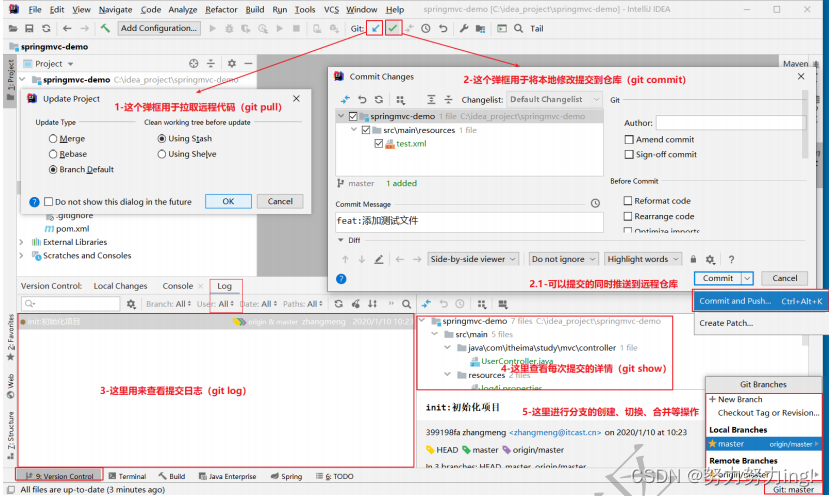Click the Commit Message text field

469,221
